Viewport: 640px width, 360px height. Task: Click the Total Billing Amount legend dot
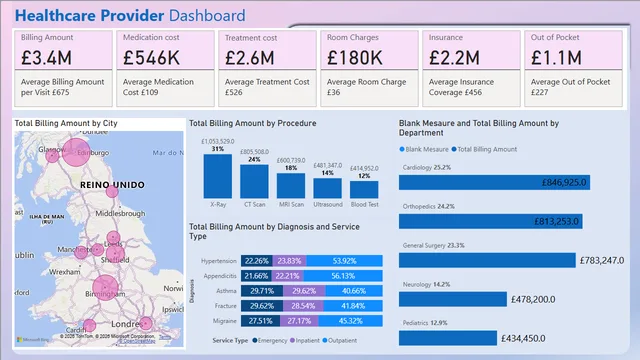(454, 149)
